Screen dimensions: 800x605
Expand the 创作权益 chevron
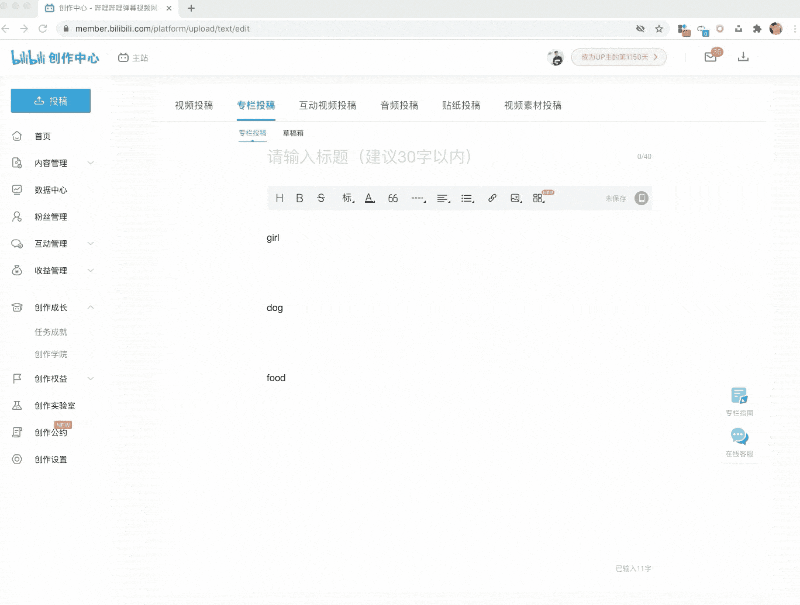tap(90, 379)
